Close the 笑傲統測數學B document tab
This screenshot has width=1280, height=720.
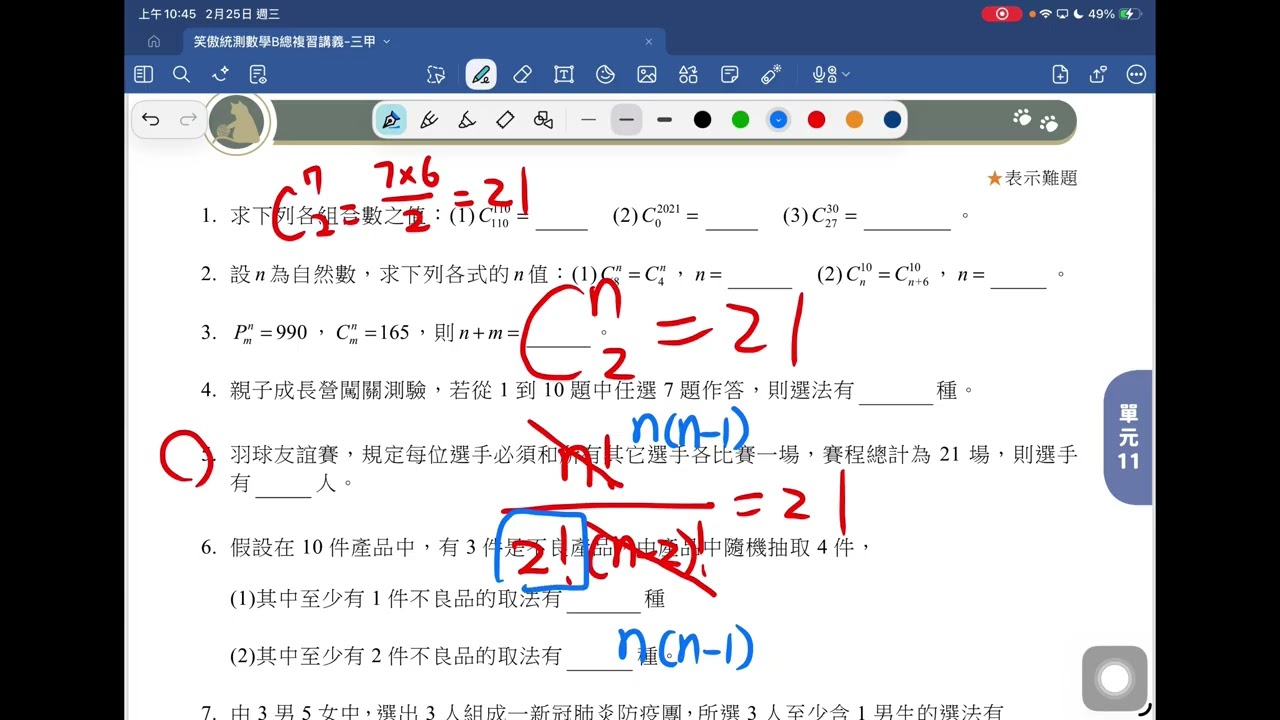[x=648, y=42]
